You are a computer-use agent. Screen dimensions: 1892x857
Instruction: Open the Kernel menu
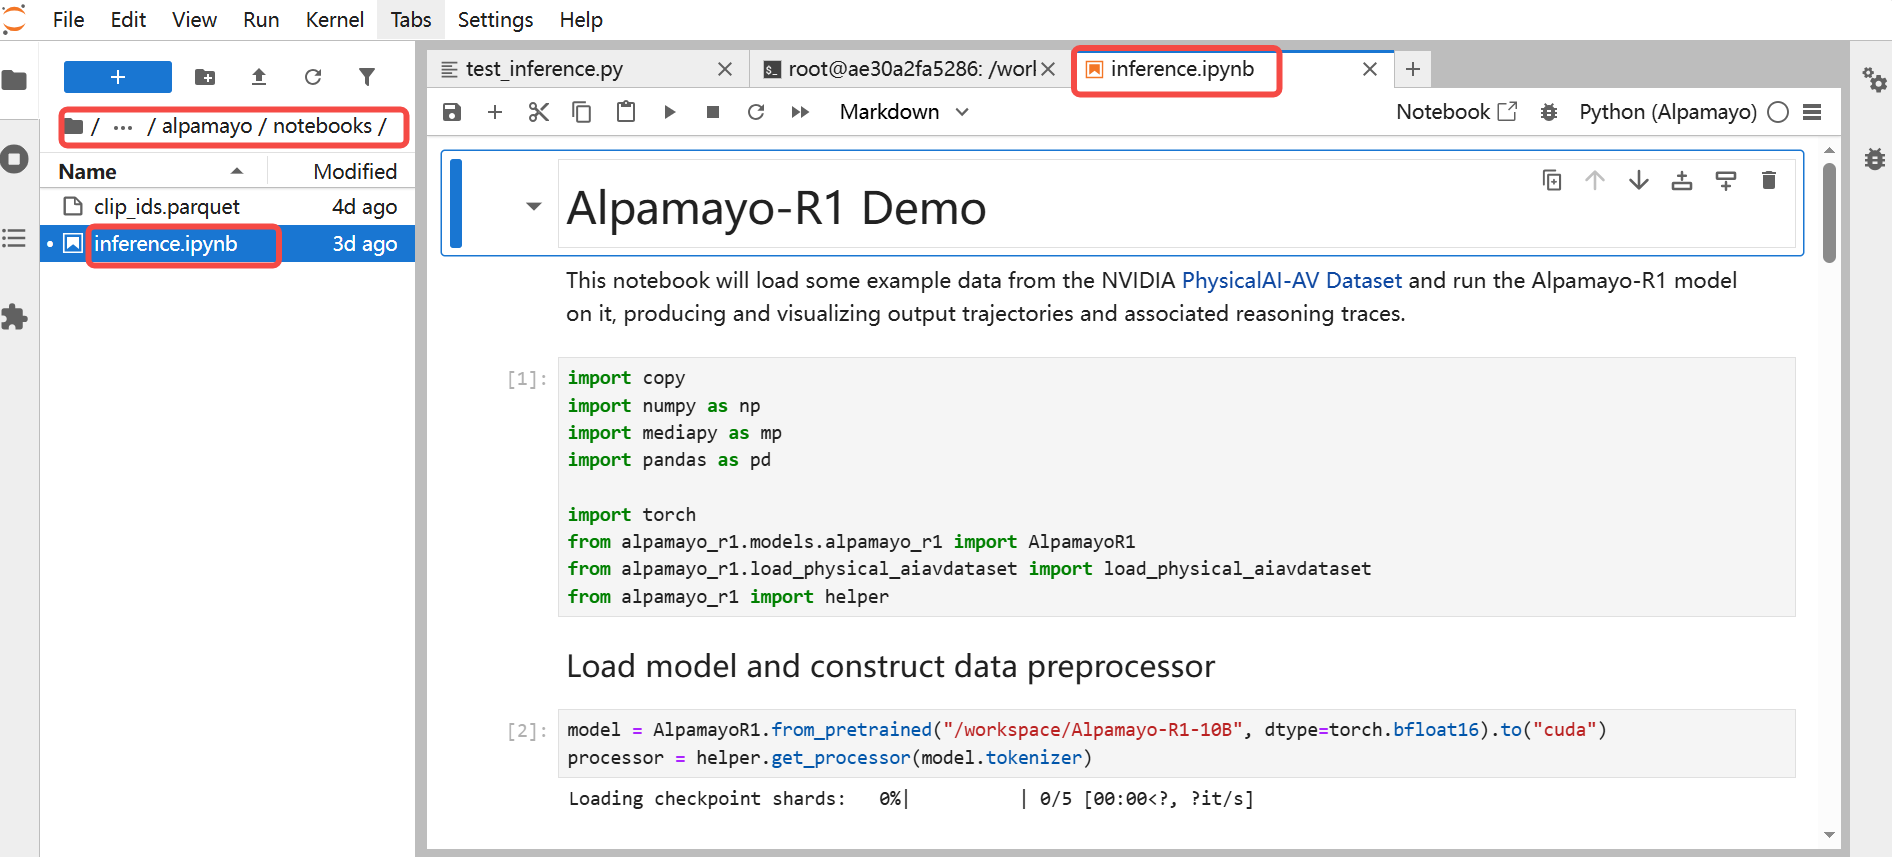click(x=334, y=20)
